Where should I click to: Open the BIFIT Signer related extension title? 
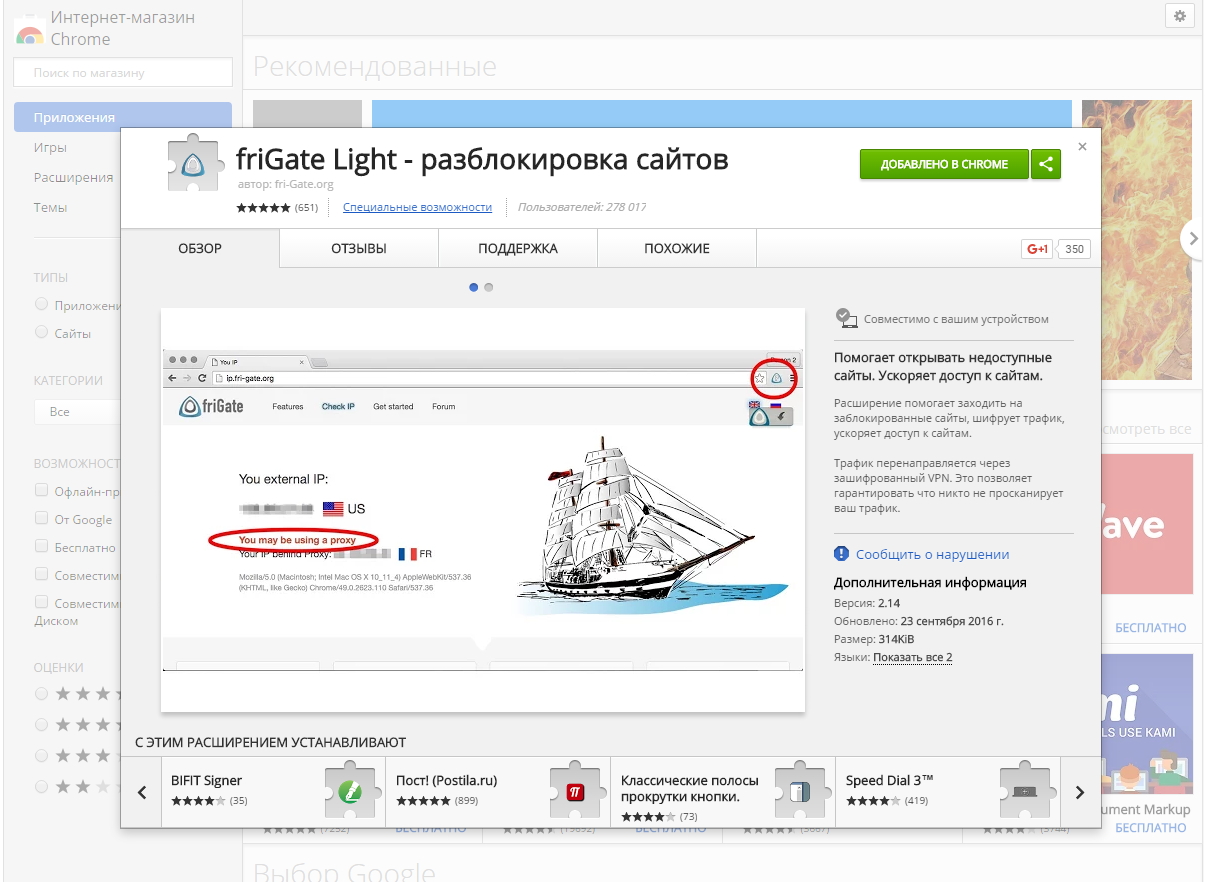coord(206,780)
